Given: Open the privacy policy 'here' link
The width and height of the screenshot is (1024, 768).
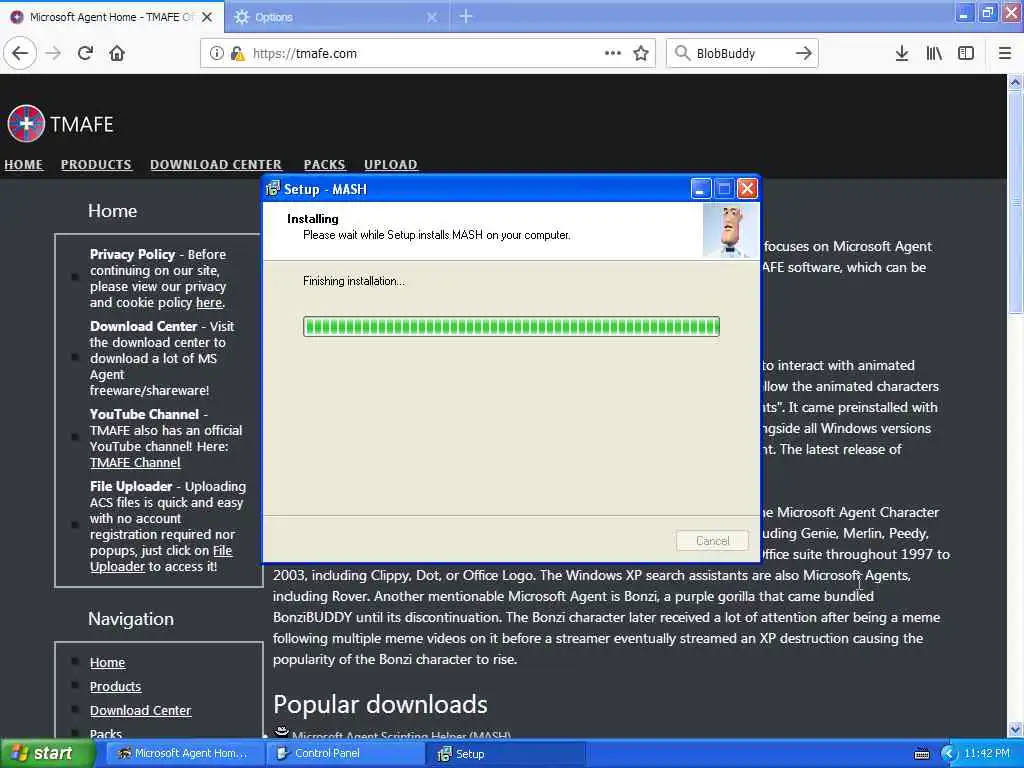Looking at the screenshot, I should click(x=209, y=302).
